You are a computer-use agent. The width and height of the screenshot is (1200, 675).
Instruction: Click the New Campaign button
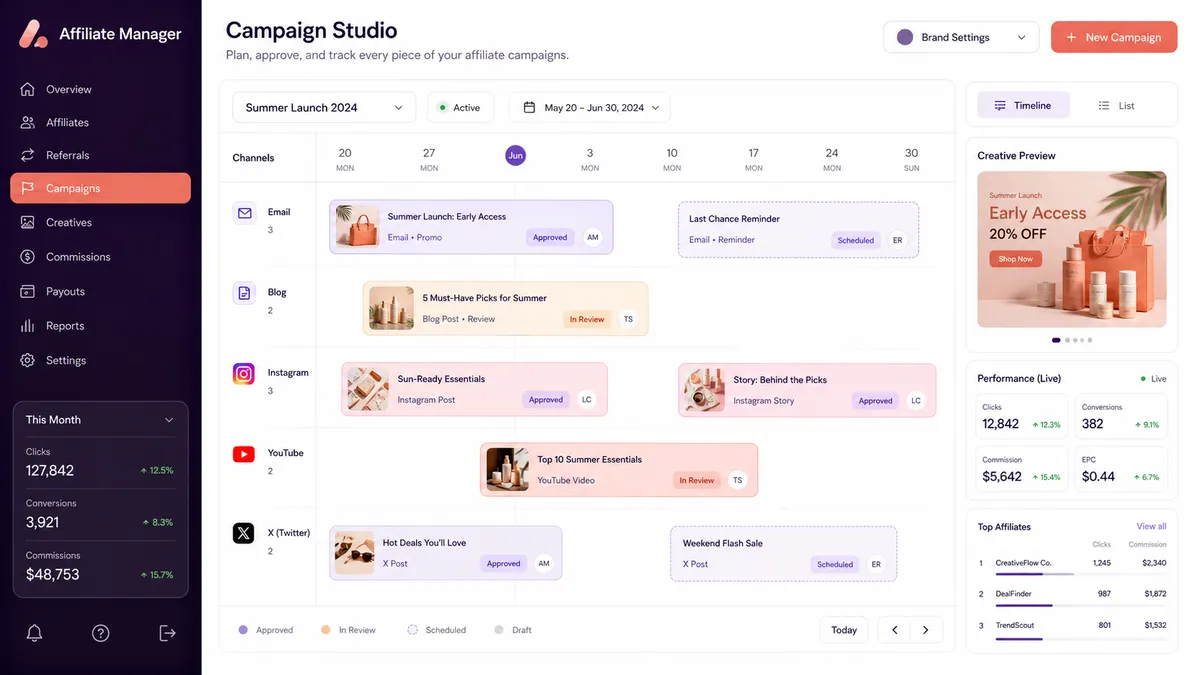pyautogui.click(x=1114, y=37)
